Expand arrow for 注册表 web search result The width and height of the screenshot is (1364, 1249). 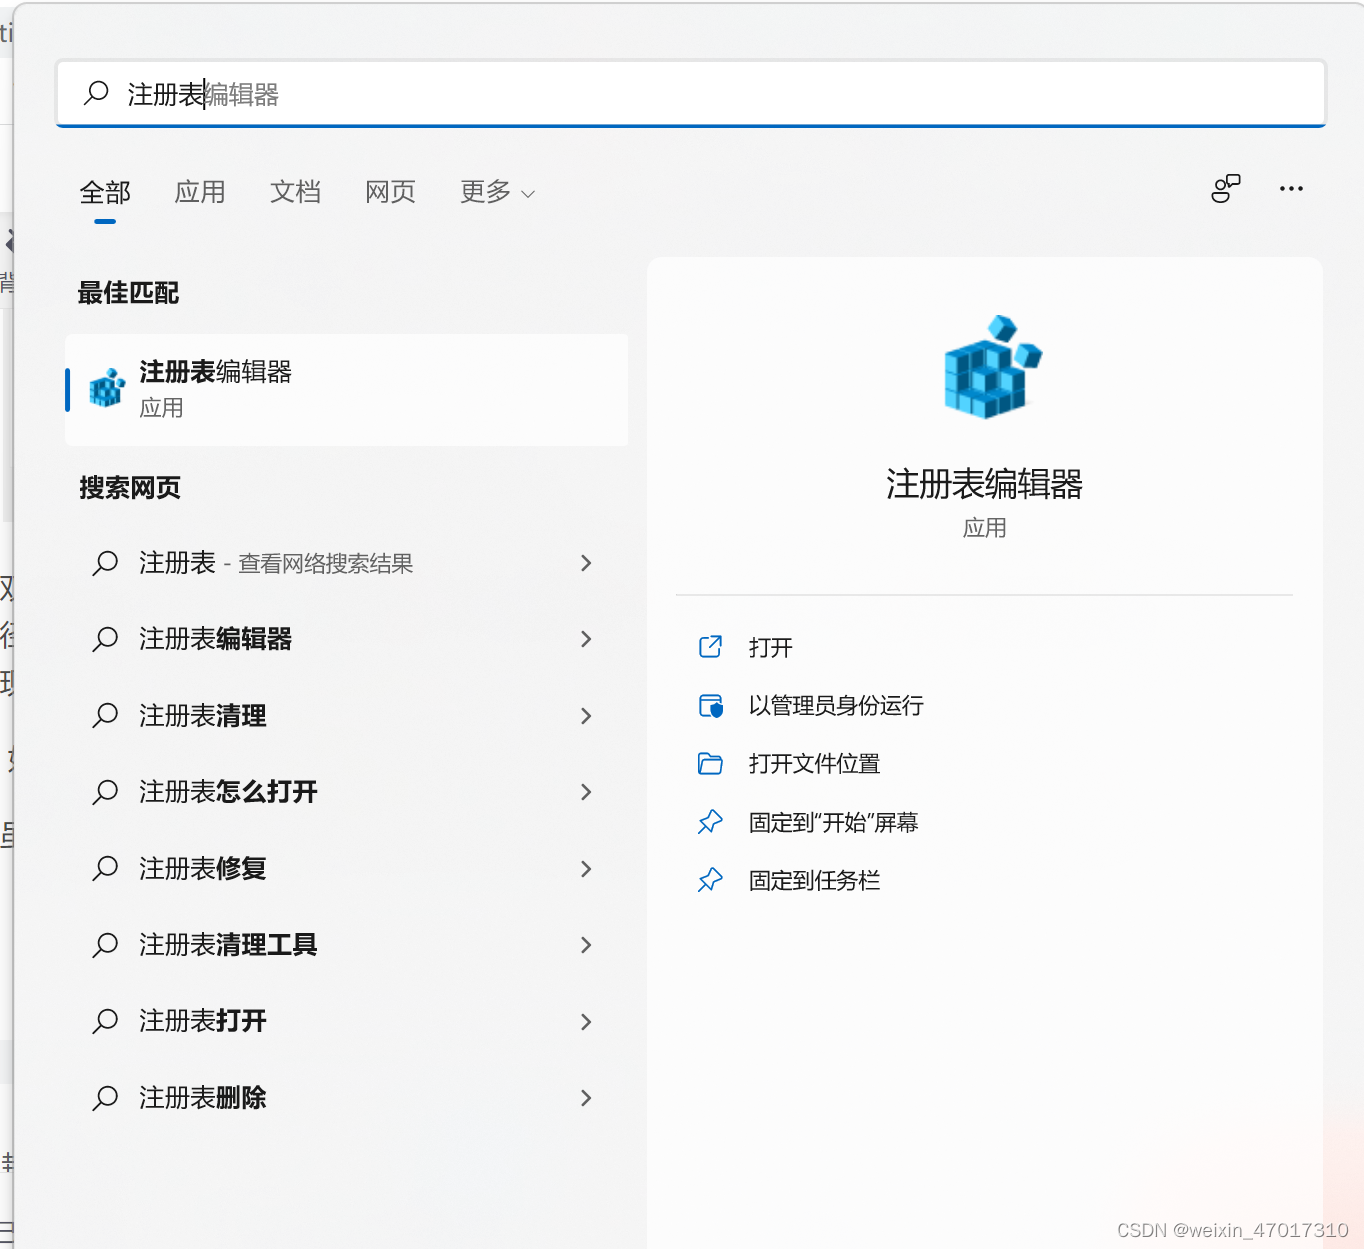click(586, 563)
